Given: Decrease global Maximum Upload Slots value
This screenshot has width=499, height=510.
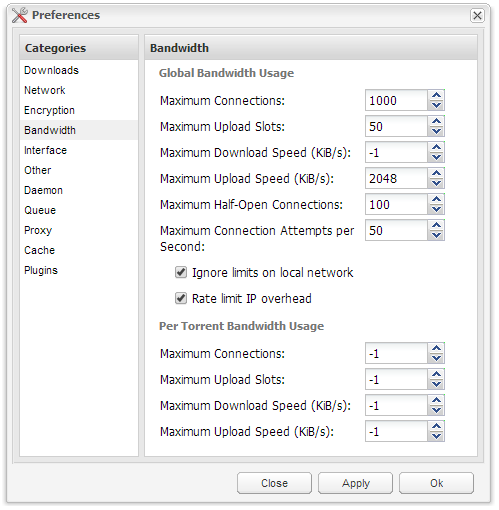Looking at the screenshot, I should click(x=436, y=131).
